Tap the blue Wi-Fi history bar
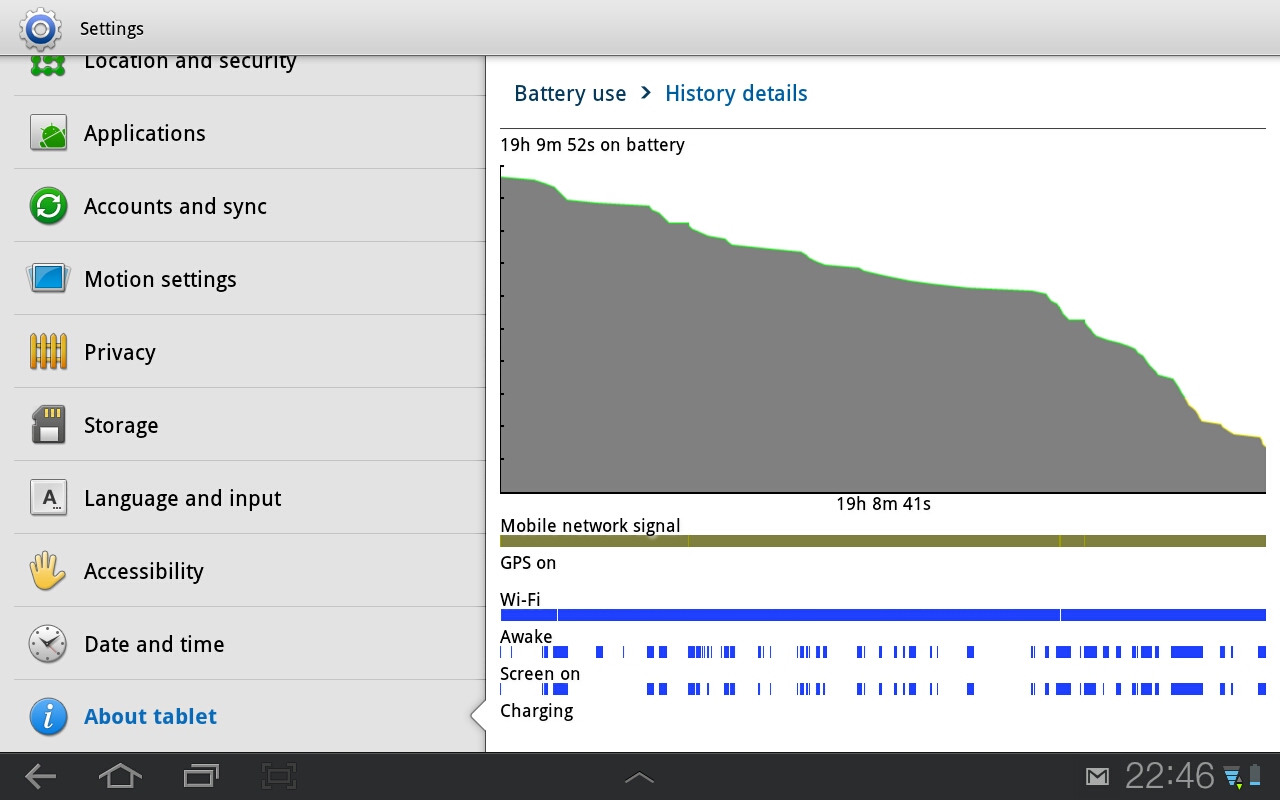Image resolution: width=1280 pixels, height=800 pixels. 883,615
